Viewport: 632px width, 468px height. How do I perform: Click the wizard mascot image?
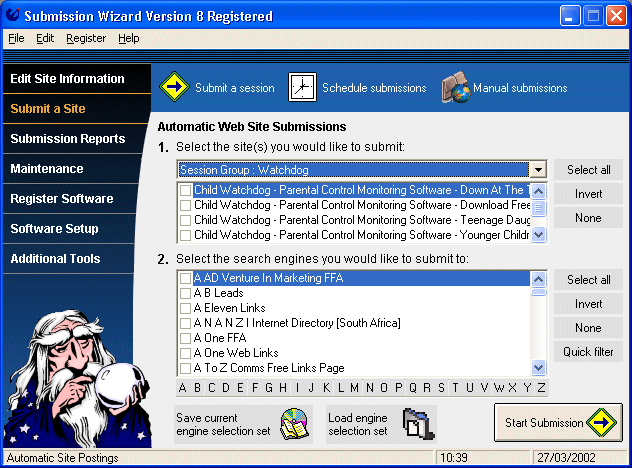click(x=77, y=378)
